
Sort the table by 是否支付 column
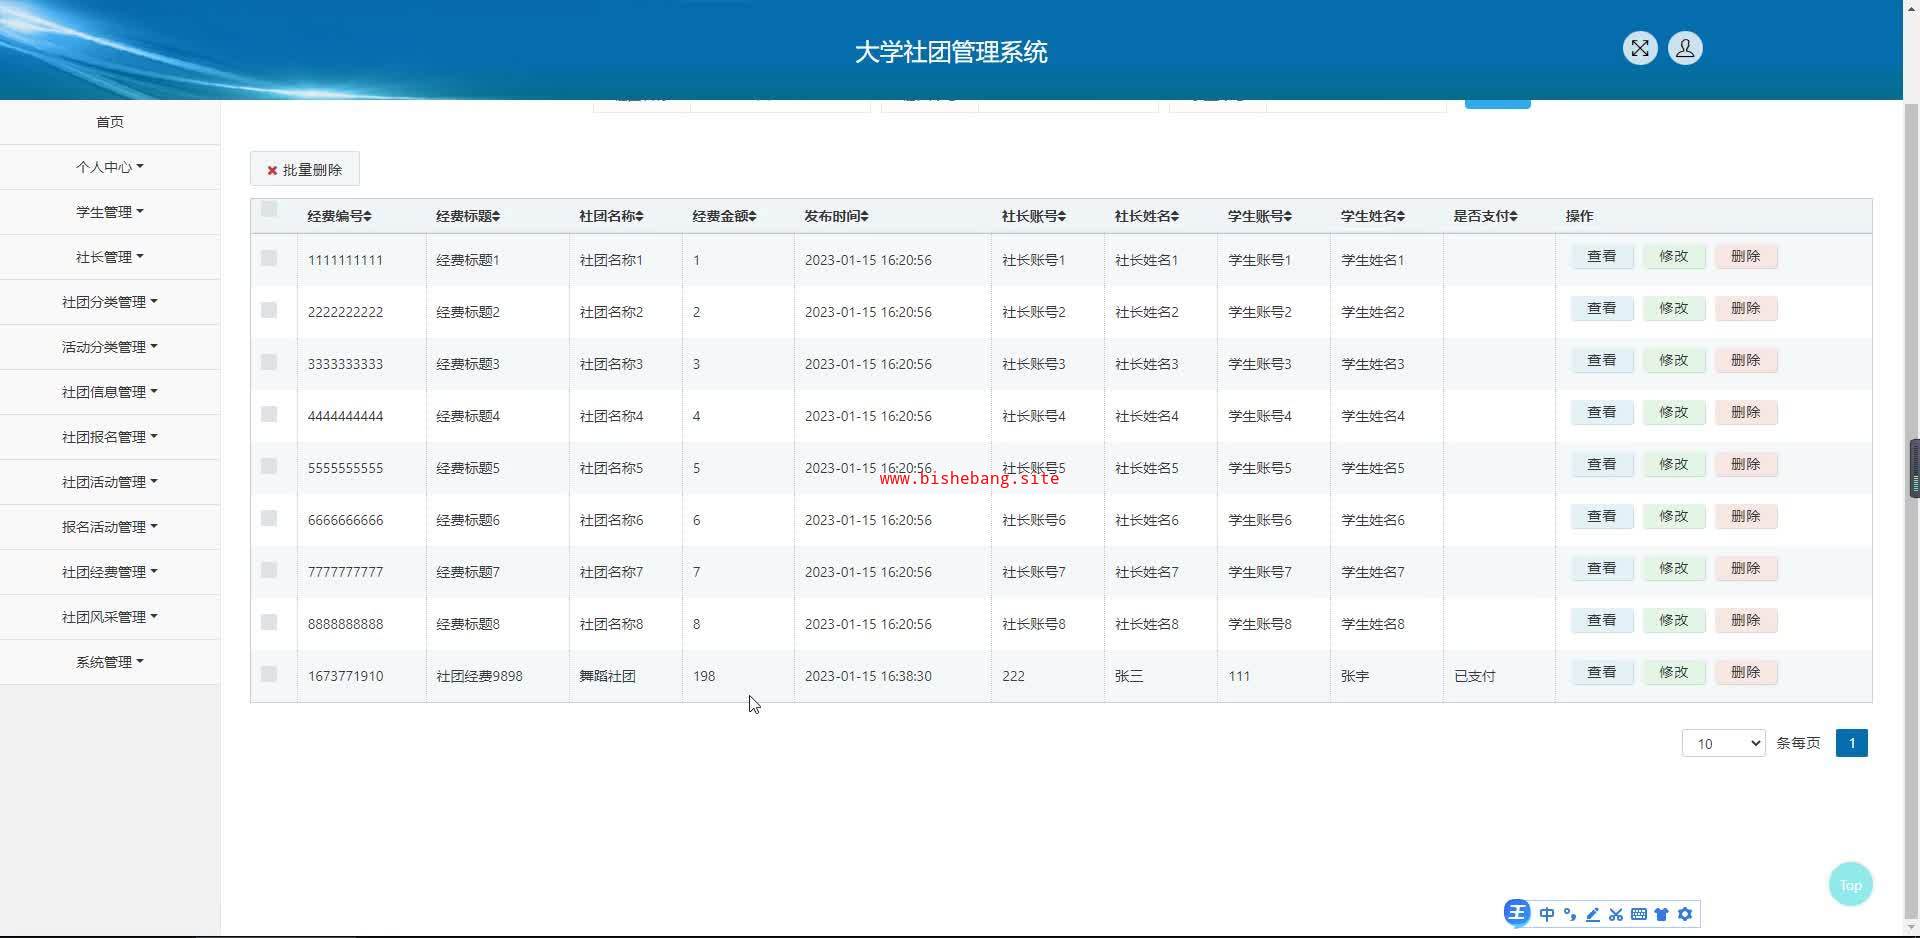click(x=1485, y=216)
